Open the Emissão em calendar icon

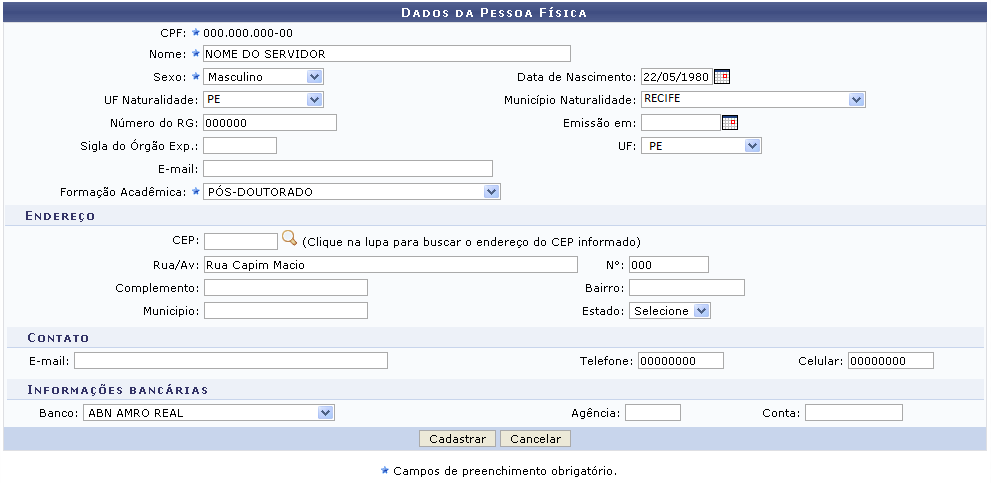(x=730, y=123)
